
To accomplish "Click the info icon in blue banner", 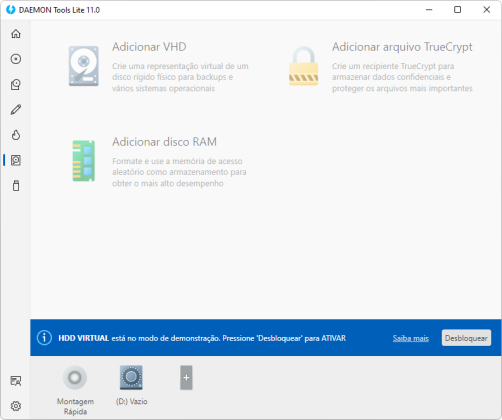I will [44, 338].
